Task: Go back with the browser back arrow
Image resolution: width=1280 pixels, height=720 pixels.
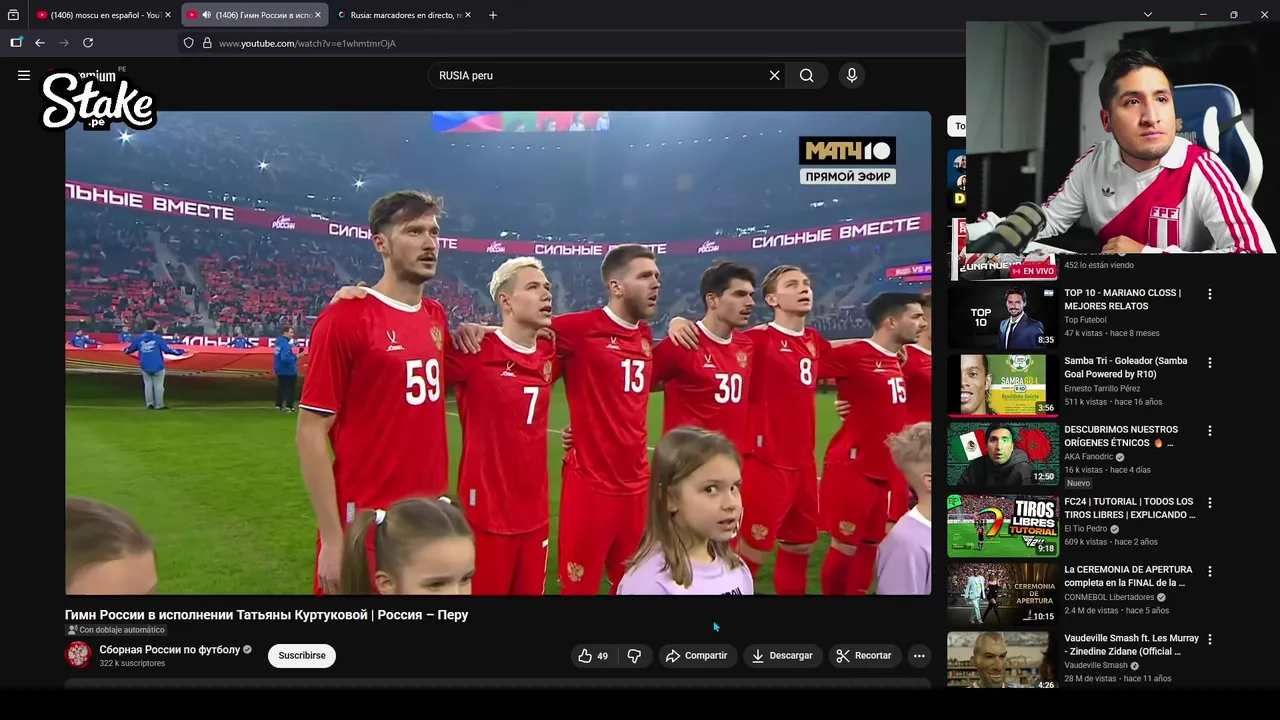Action: point(40,43)
